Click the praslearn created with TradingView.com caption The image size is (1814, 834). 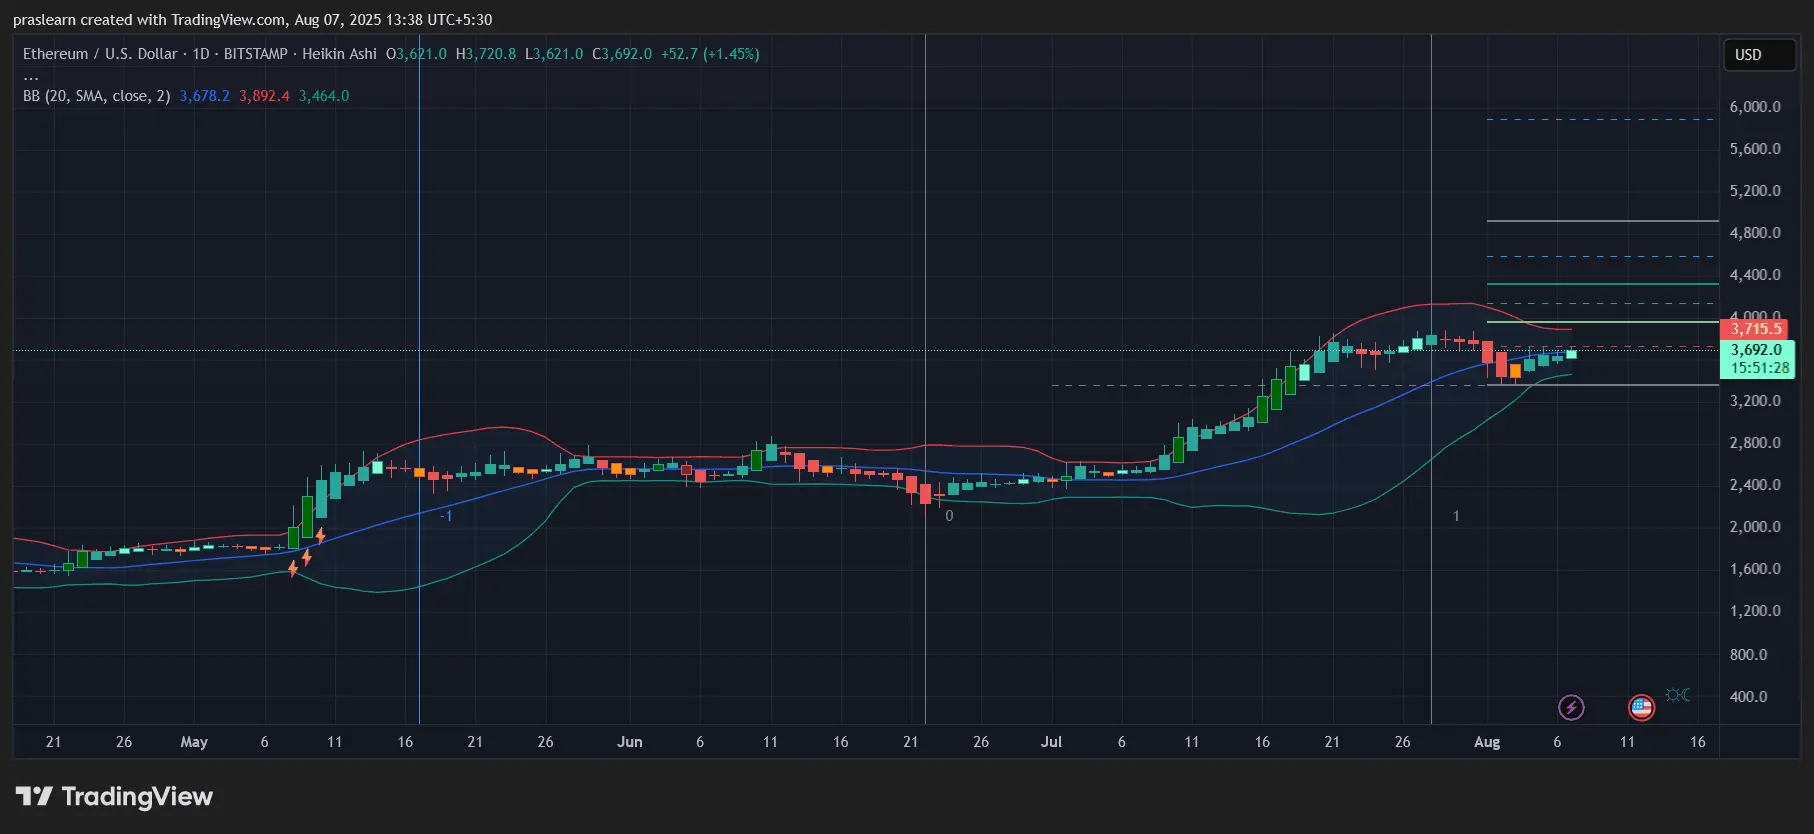pos(252,20)
